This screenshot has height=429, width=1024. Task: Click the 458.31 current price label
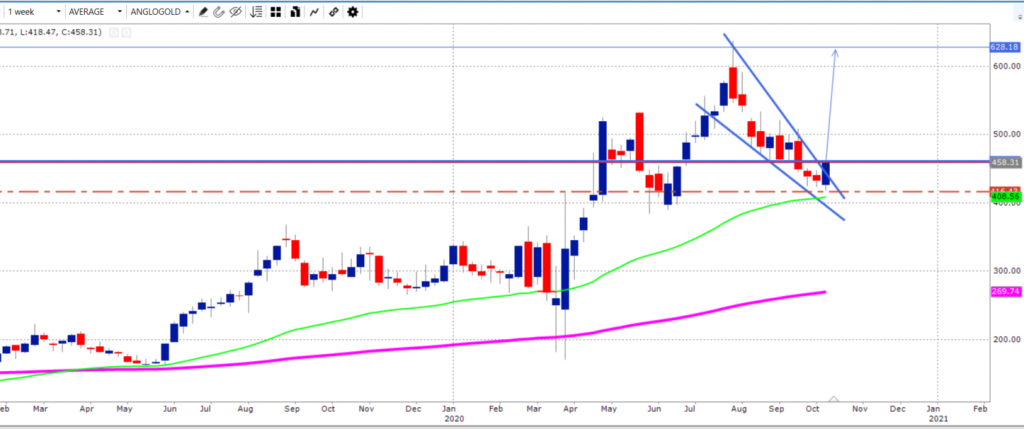pos(1003,161)
